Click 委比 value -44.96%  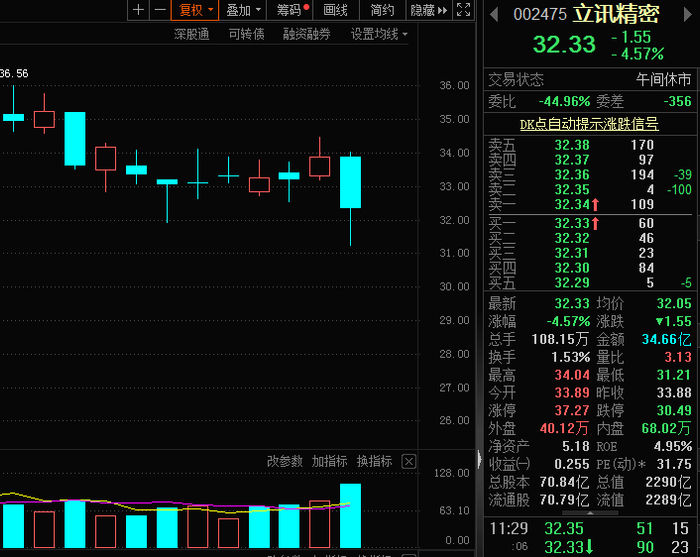[564, 102]
